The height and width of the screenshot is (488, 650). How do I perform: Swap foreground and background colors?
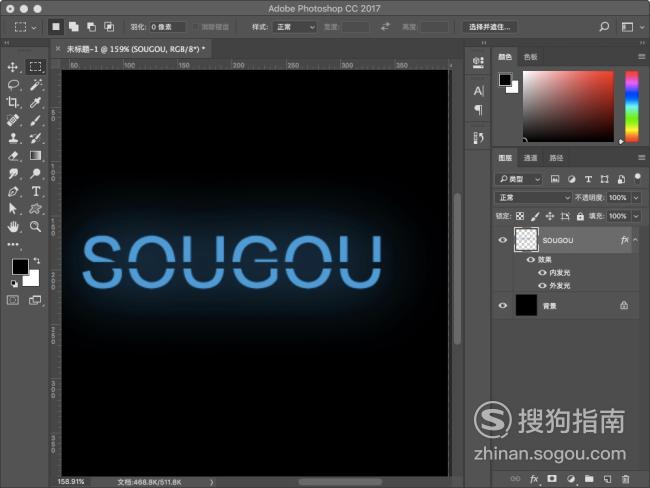click(x=37, y=261)
